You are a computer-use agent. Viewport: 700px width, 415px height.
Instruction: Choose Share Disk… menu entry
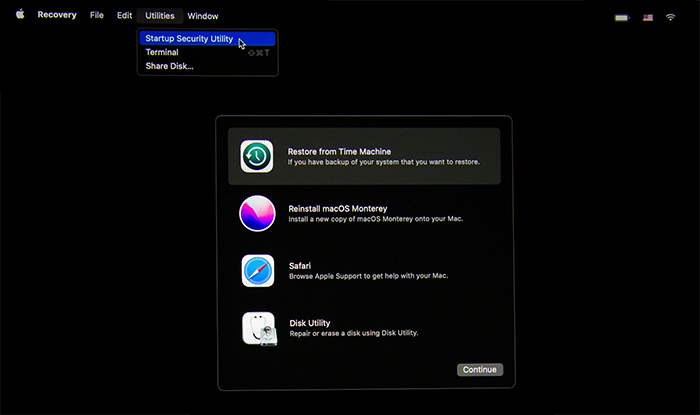[169, 66]
